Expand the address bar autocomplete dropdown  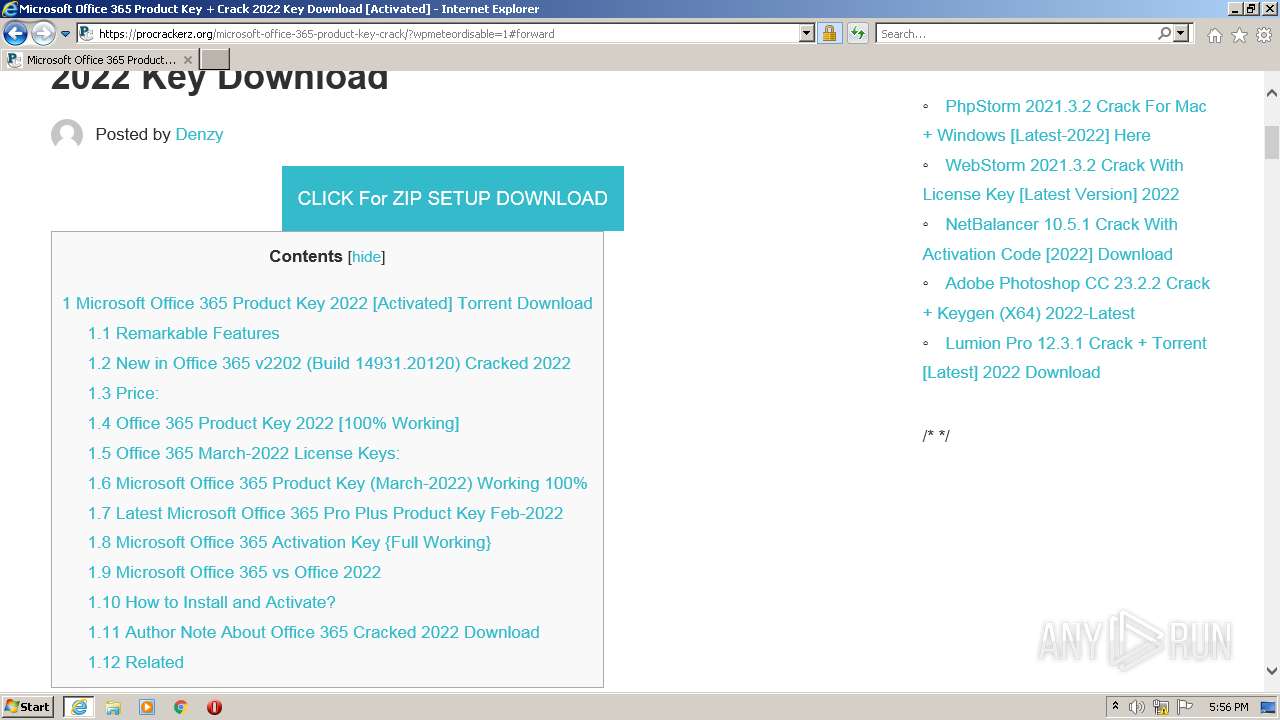[807, 33]
